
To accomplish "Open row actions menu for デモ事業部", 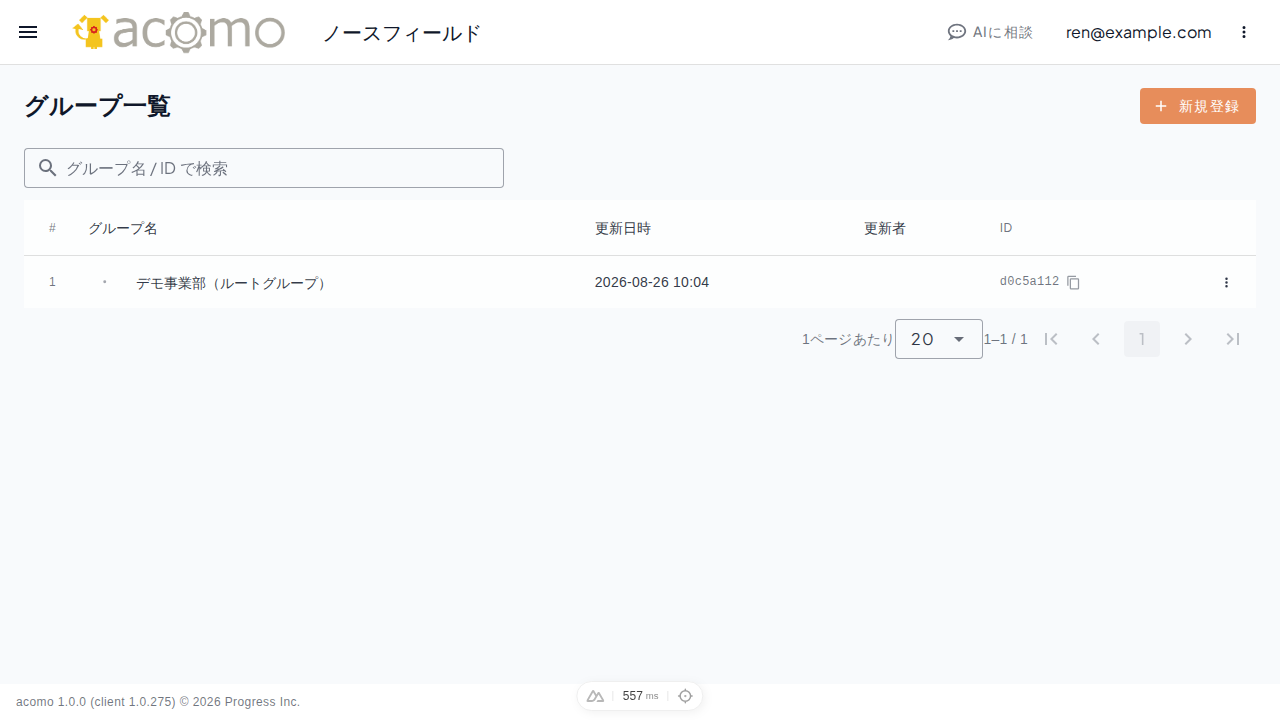I will click(x=1226, y=282).
